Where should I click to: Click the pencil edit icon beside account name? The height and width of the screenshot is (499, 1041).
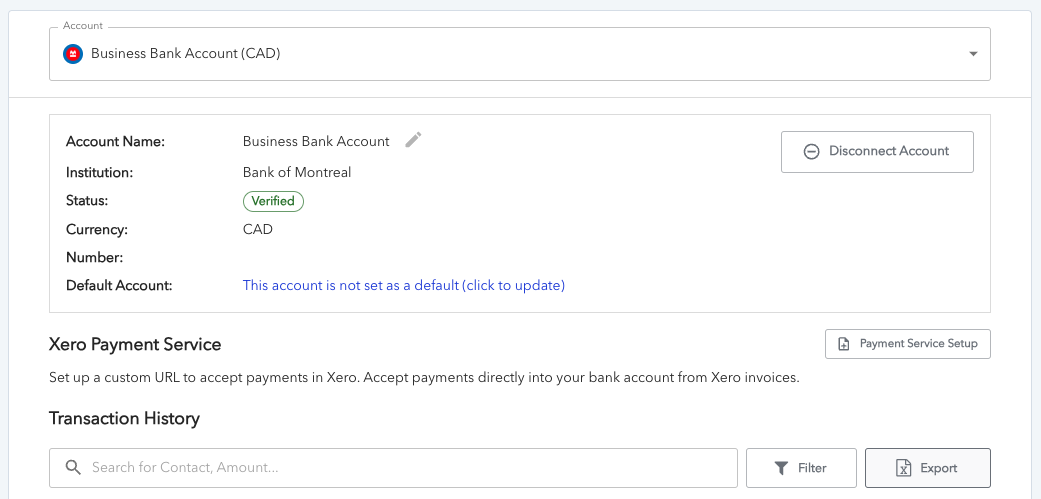(413, 140)
